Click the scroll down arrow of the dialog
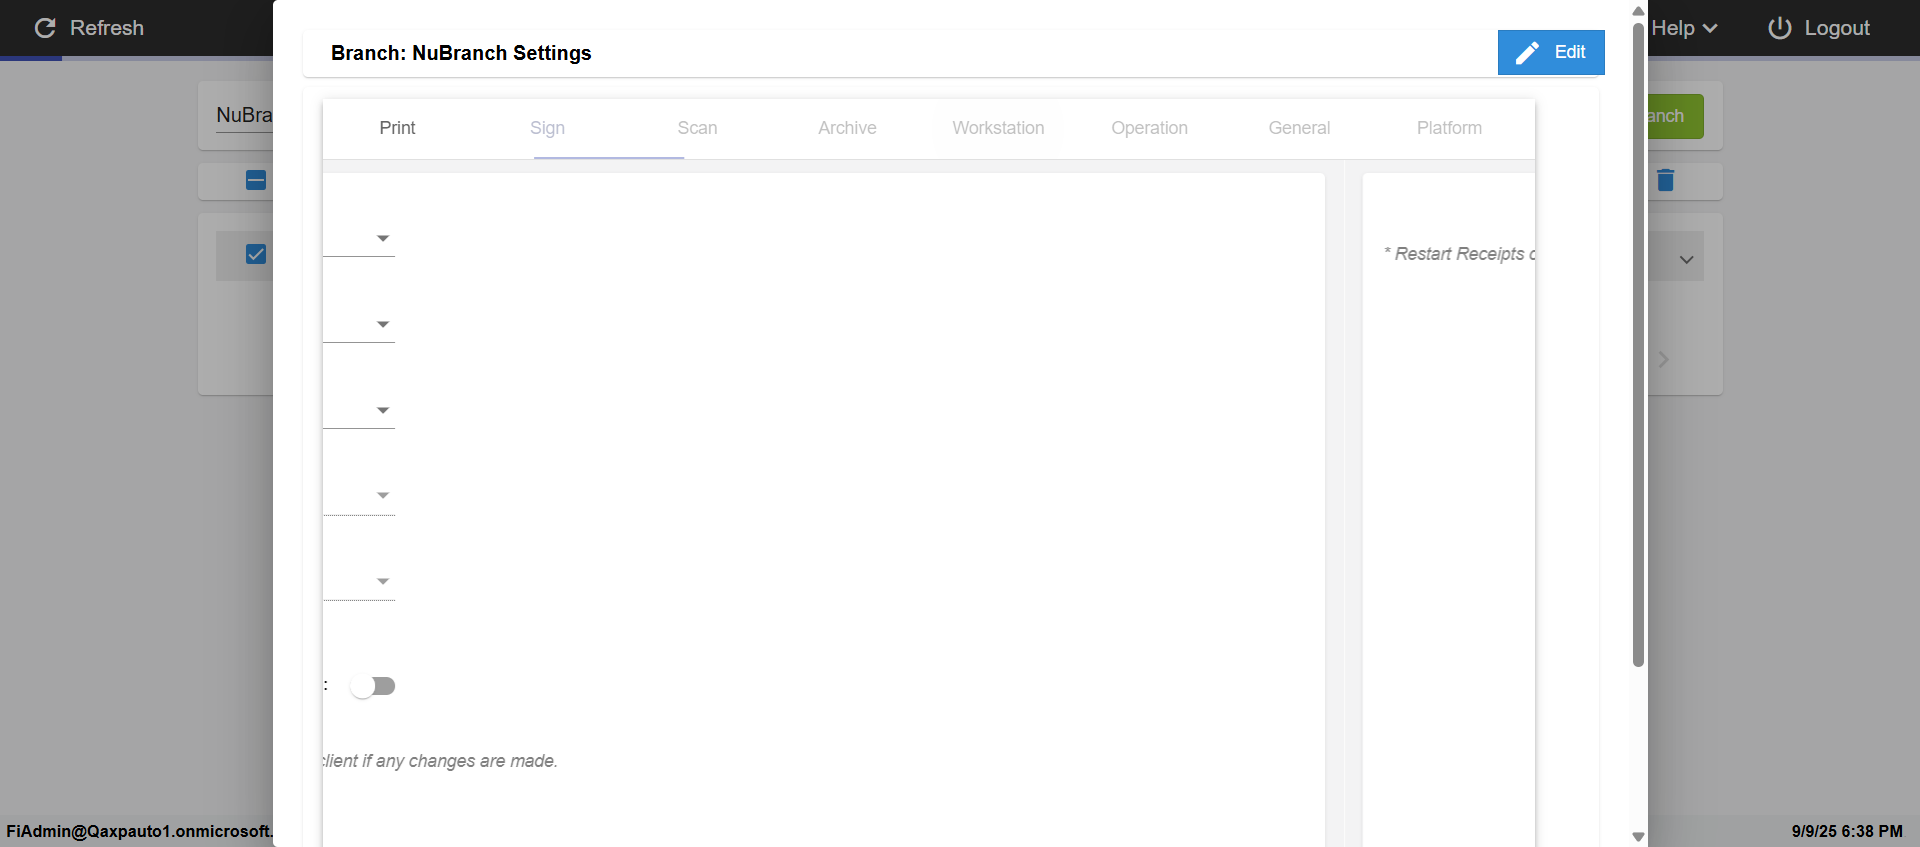 pyautogui.click(x=1638, y=836)
